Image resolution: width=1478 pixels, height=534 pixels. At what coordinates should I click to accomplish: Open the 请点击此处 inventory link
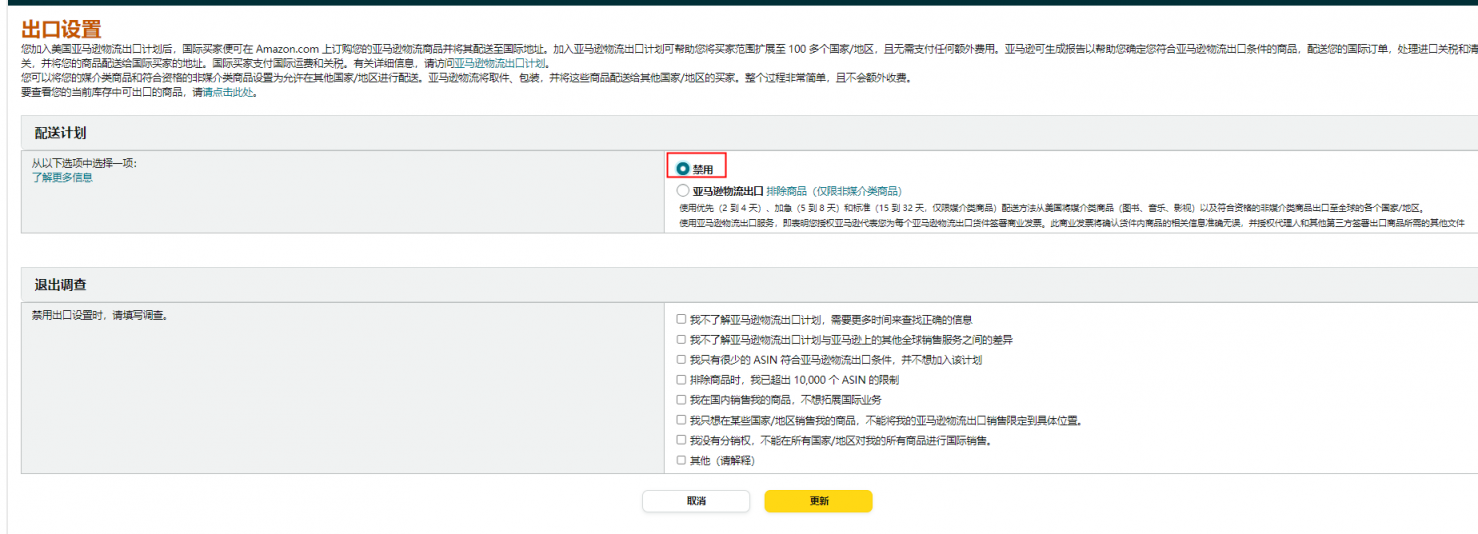228,92
